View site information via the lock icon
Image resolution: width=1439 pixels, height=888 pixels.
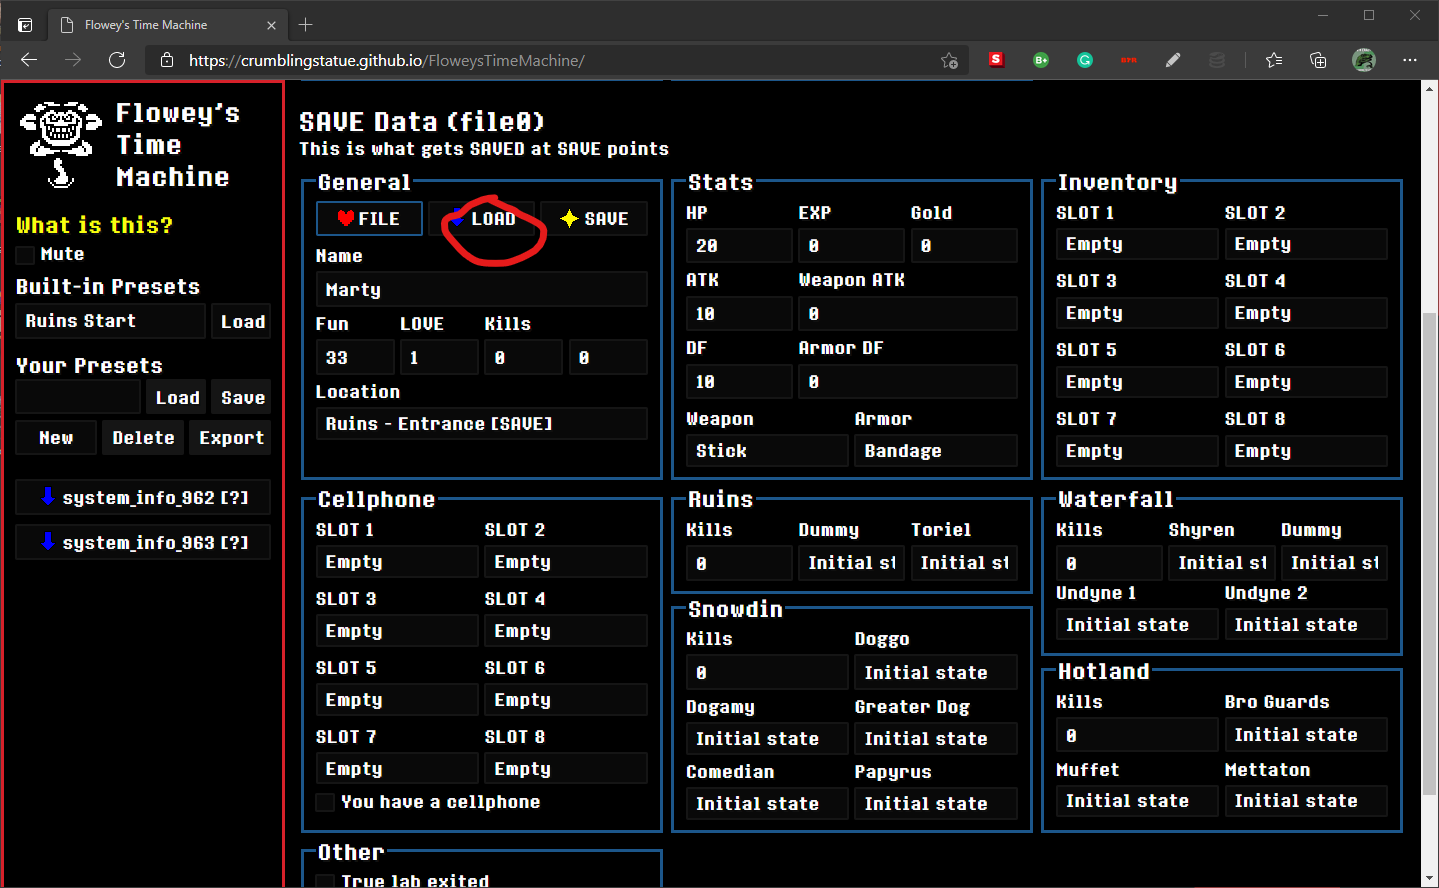tap(167, 61)
